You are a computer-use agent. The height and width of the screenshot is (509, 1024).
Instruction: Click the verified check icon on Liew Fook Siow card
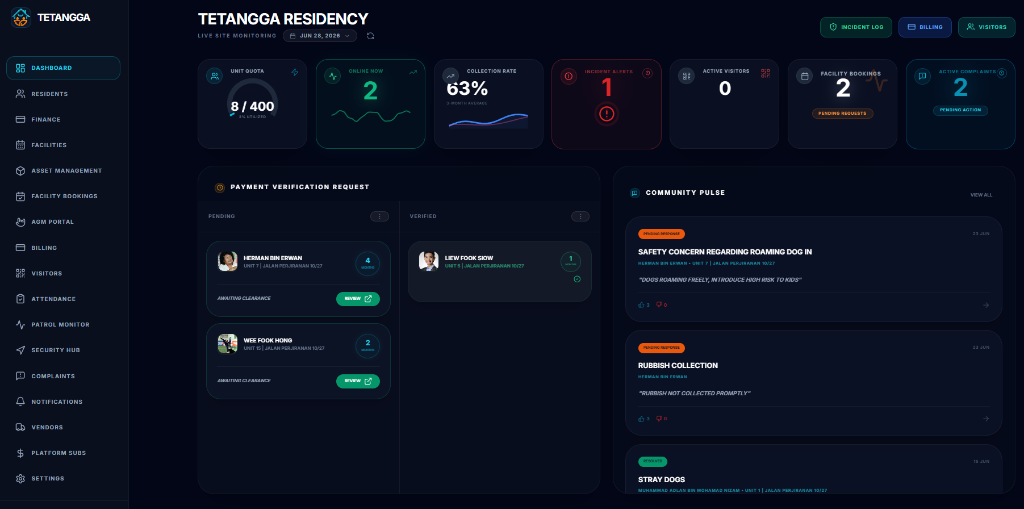577,280
